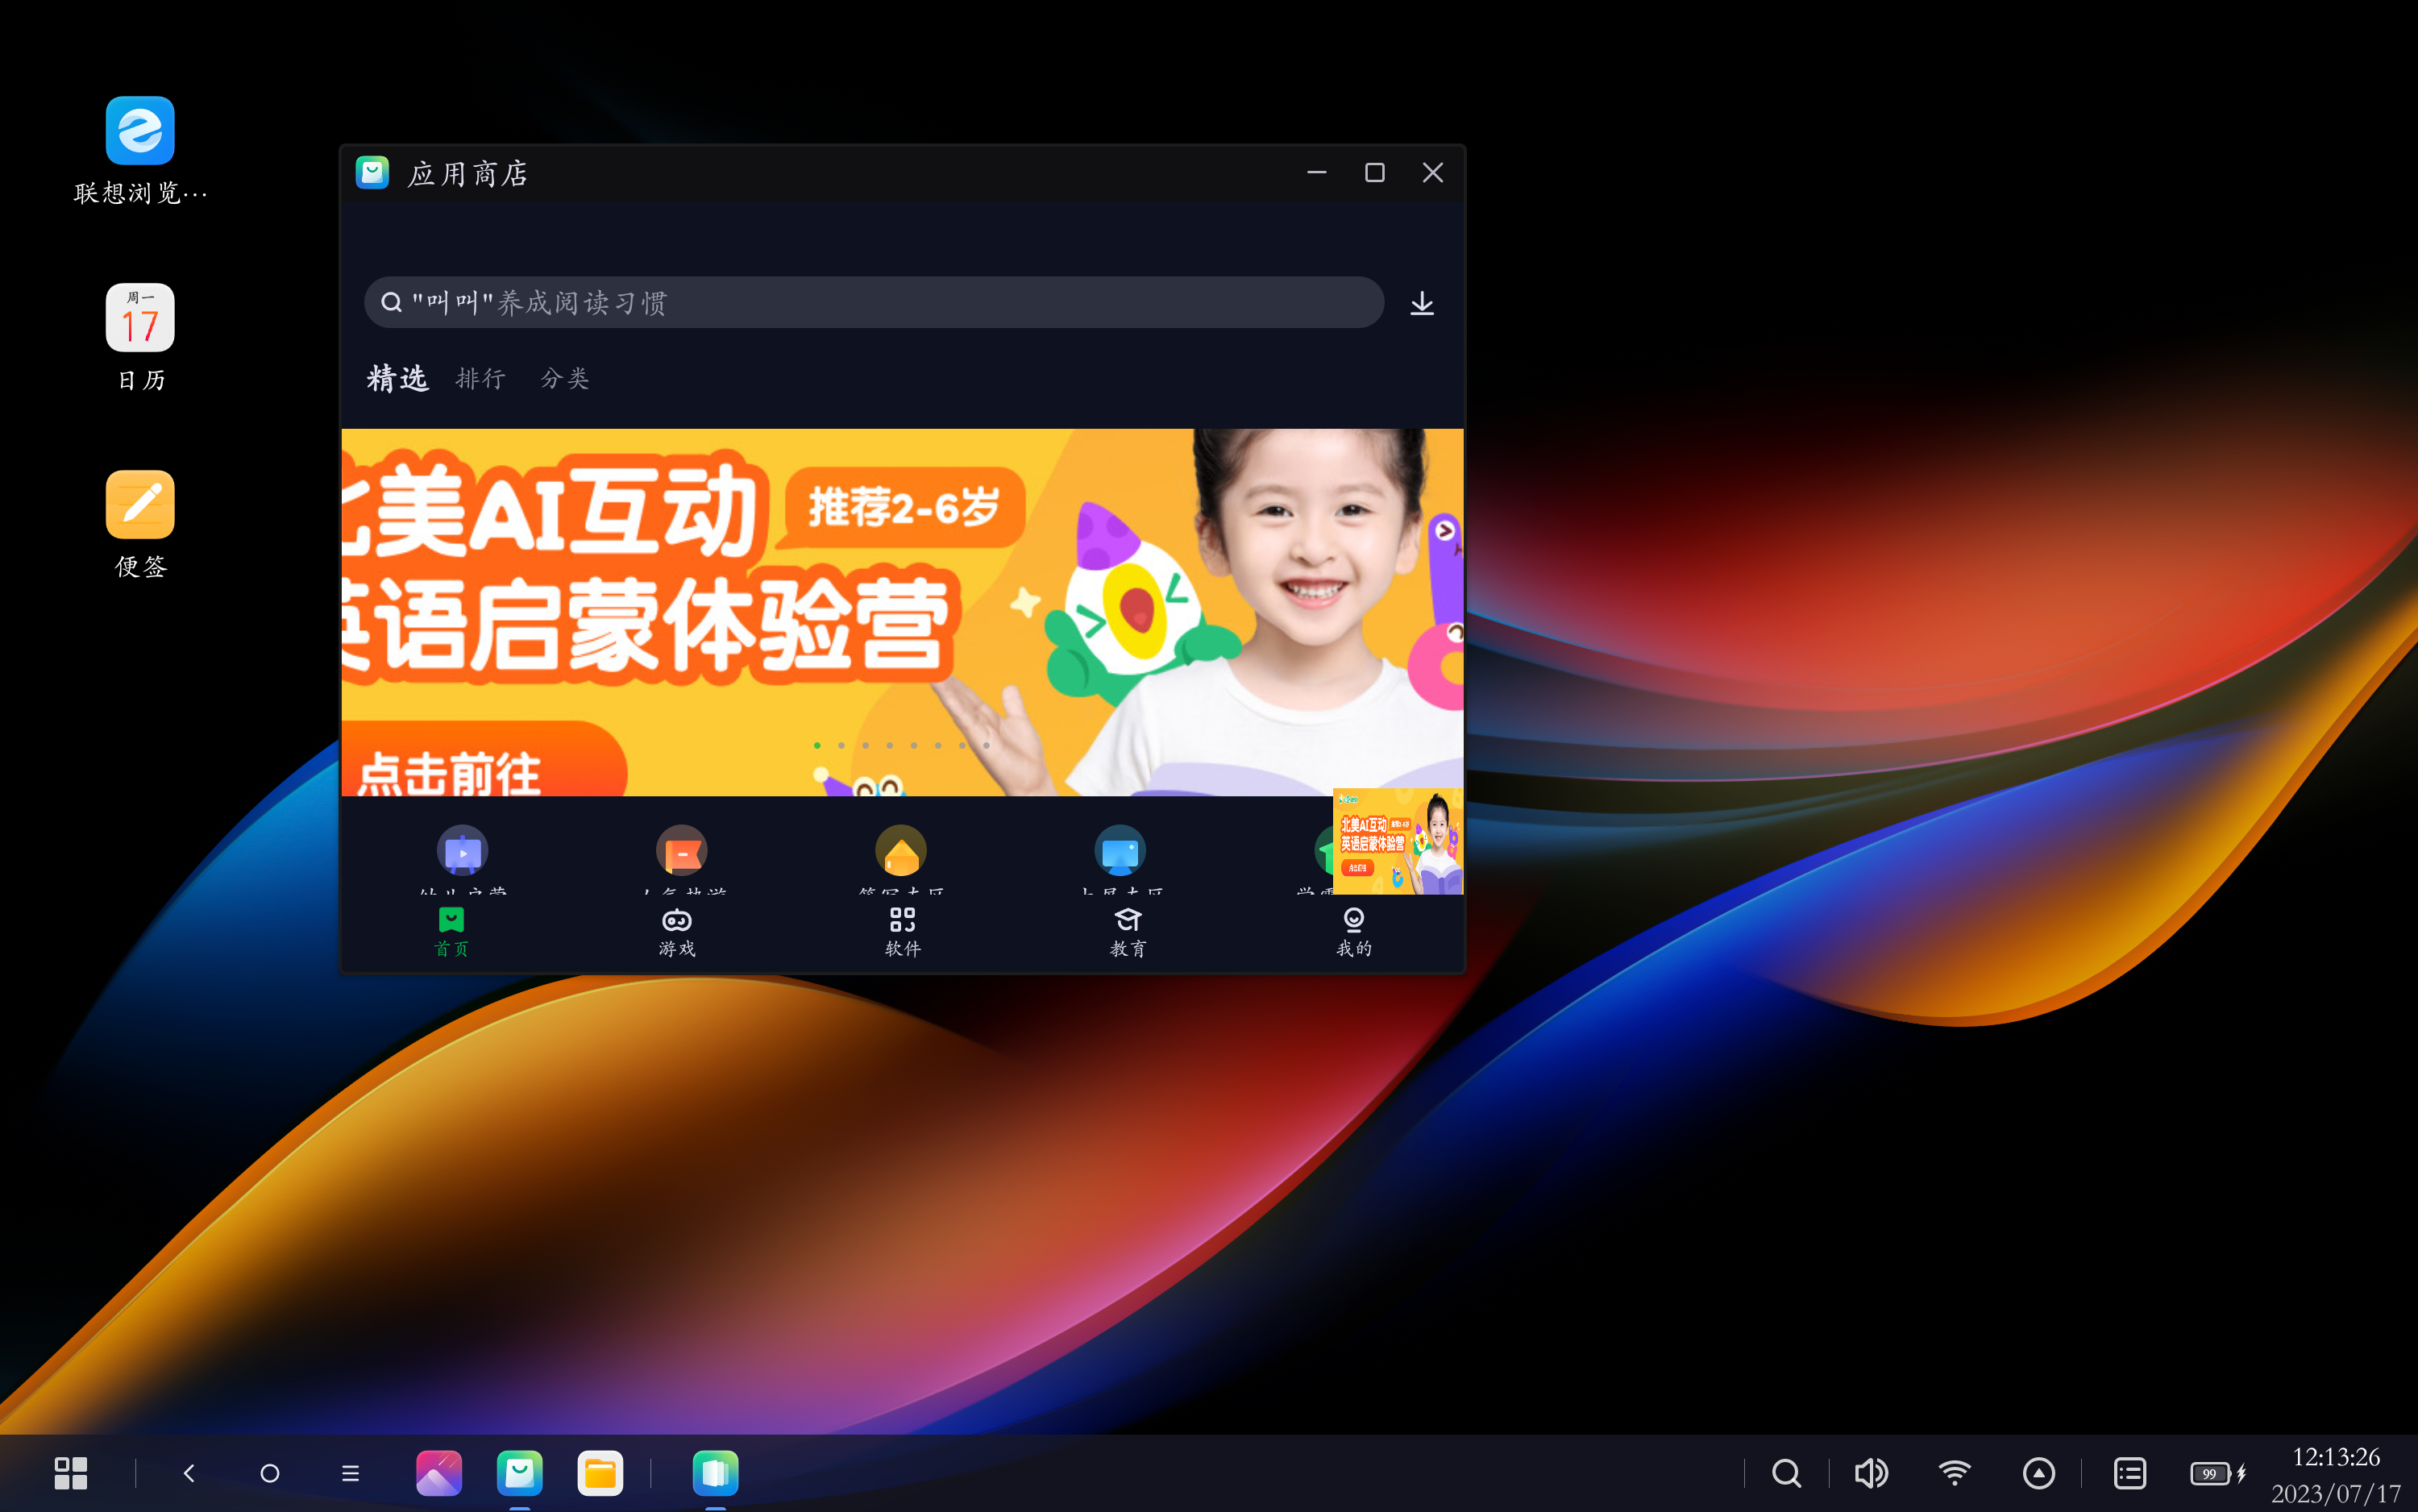2418x1512 pixels.
Task: Open the Notes (便签) desktop icon
Action: 140,504
